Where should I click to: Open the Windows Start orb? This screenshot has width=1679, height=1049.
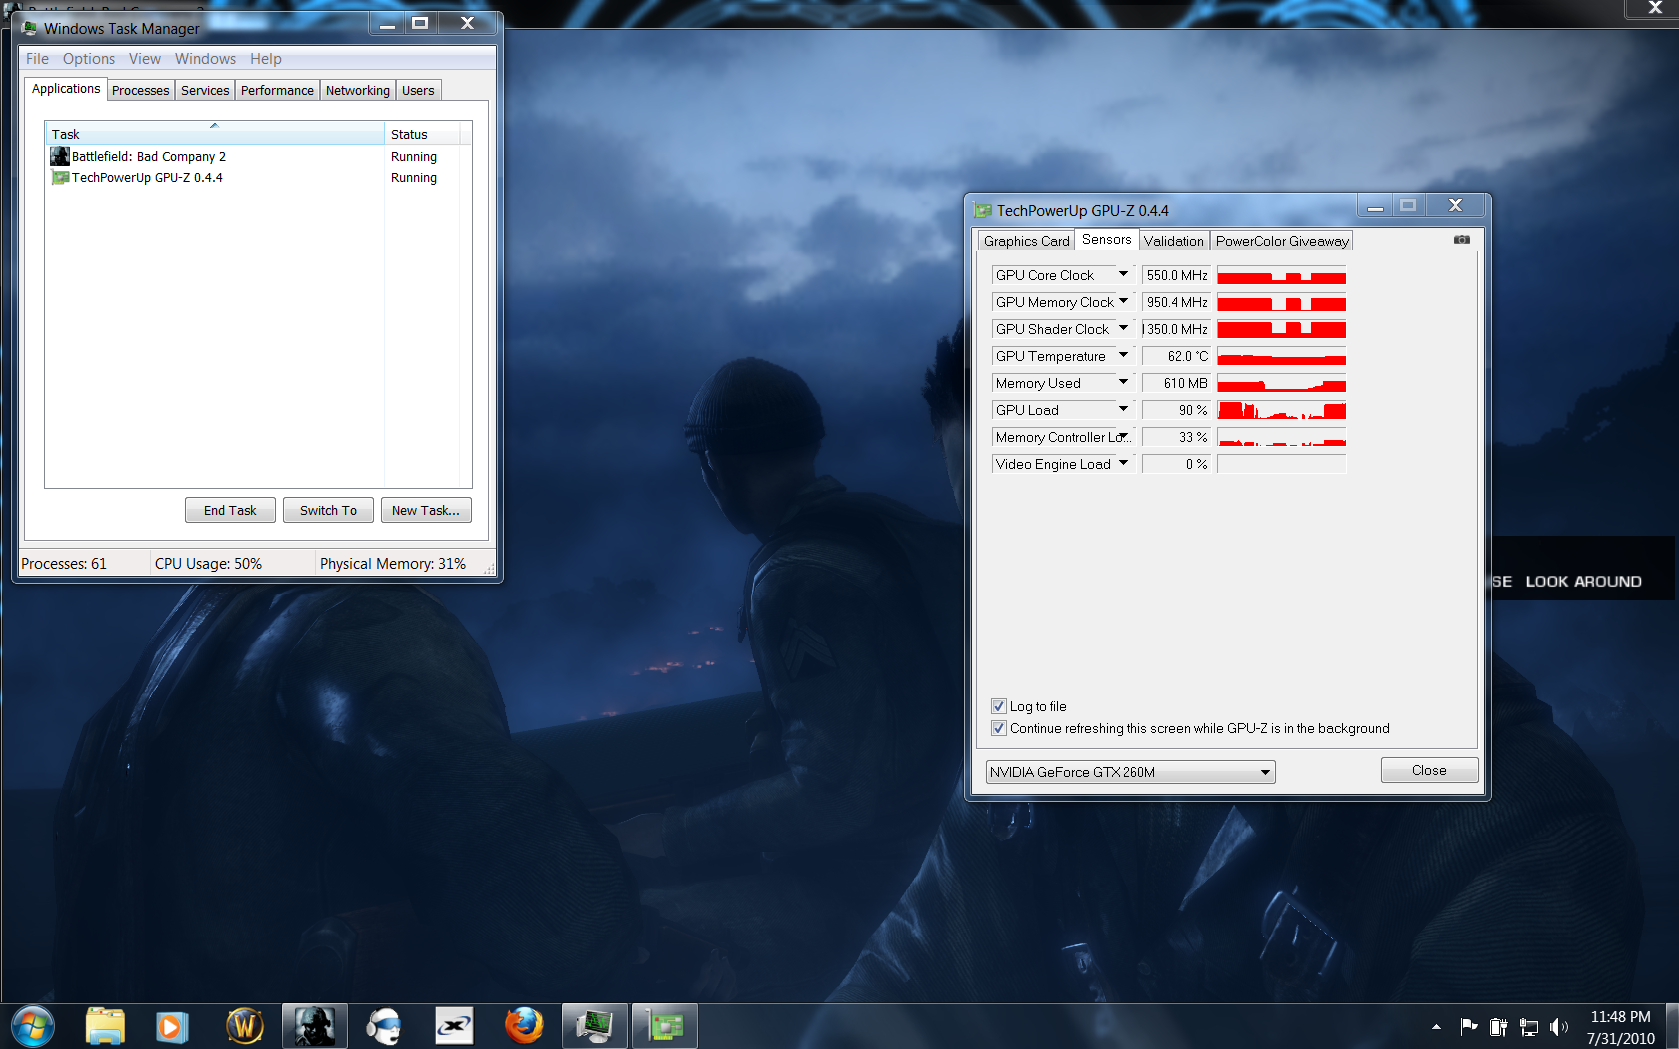coord(32,1026)
